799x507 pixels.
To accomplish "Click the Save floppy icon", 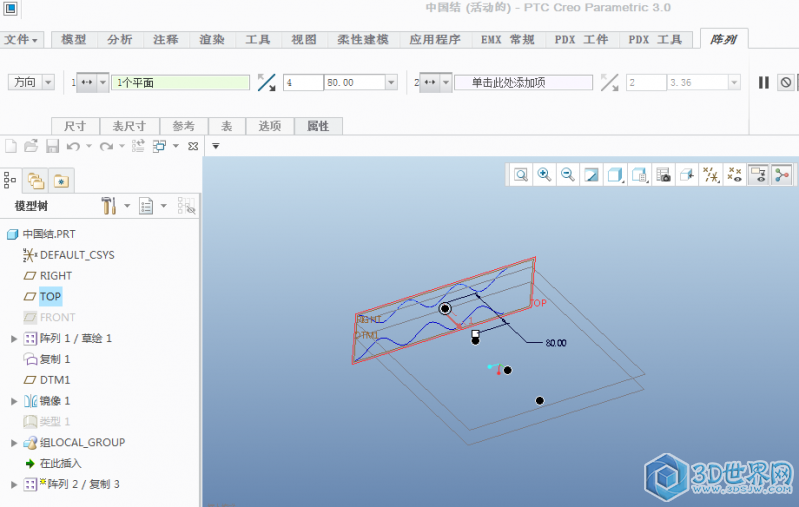I will coord(52,146).
